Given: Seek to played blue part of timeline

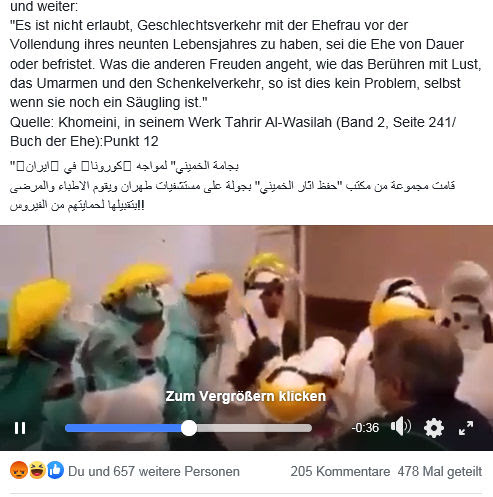Looking at the screenshot, I should [x=123, y=428].
